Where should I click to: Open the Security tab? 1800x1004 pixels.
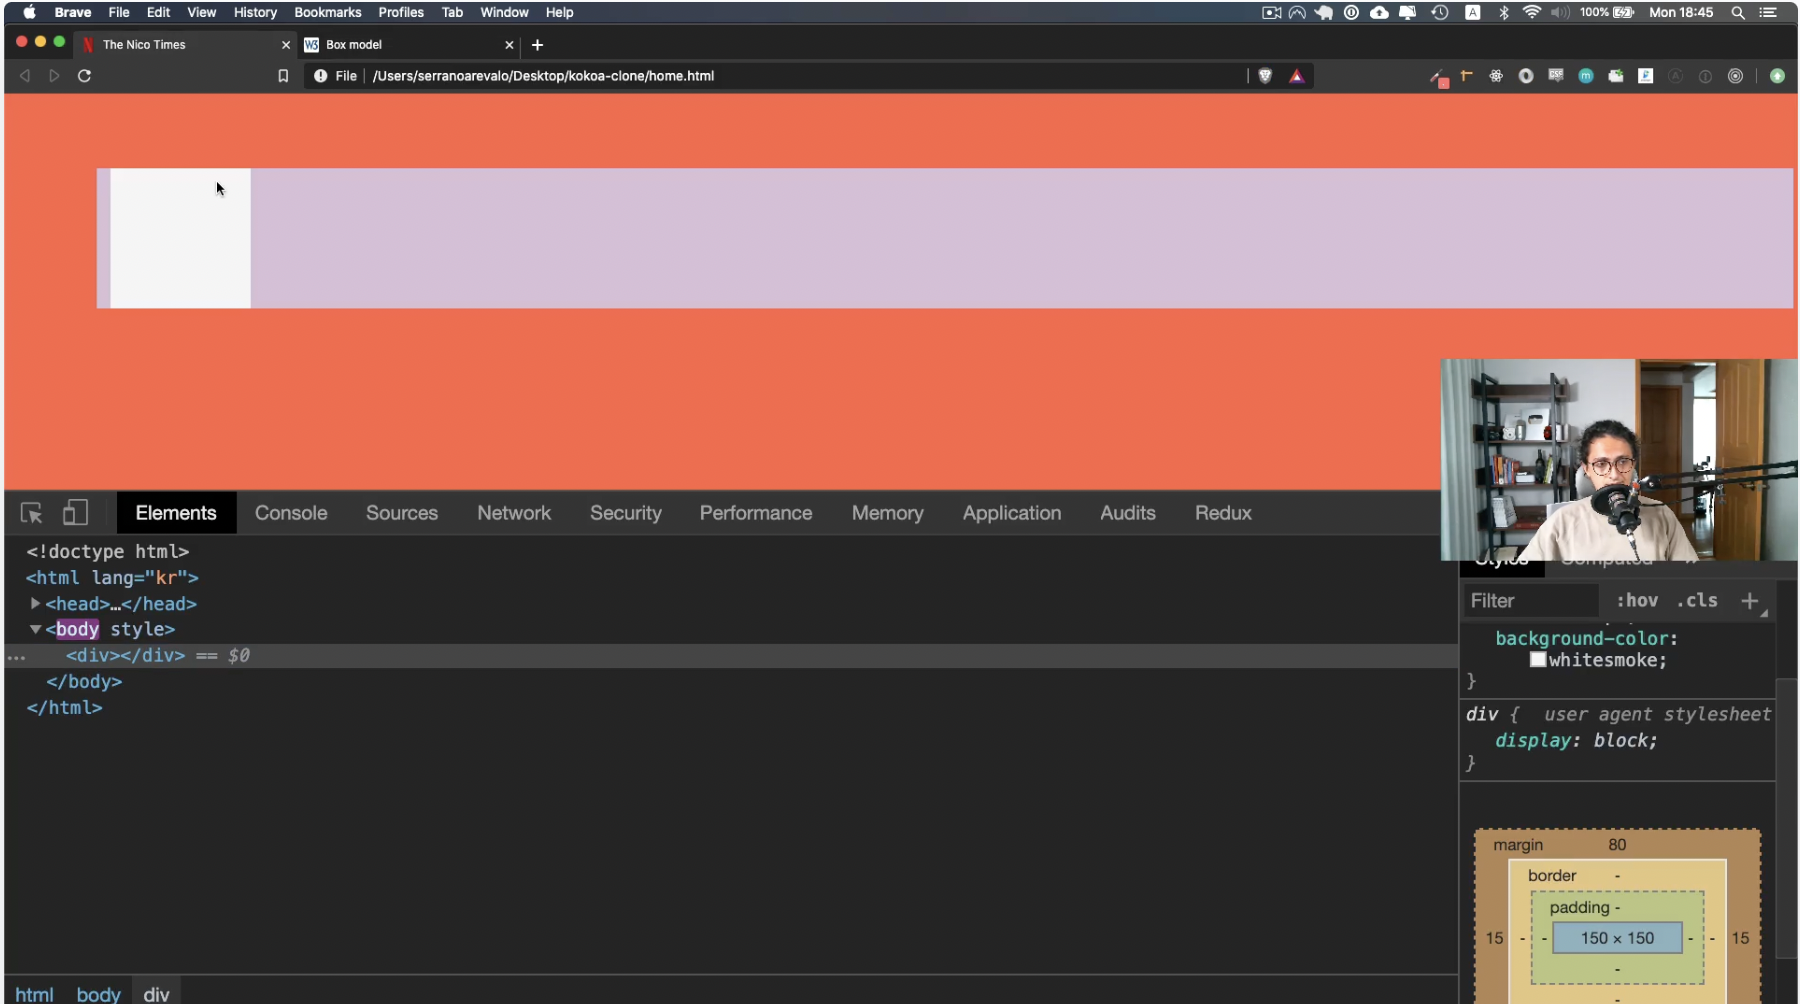point(626,513)
